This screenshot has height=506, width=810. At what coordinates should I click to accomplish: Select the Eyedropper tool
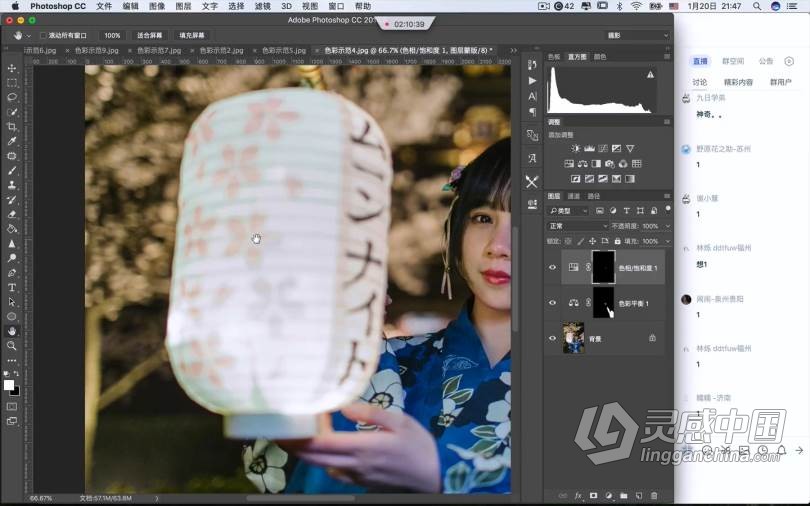pyautogui.click(x=11, y=141)
